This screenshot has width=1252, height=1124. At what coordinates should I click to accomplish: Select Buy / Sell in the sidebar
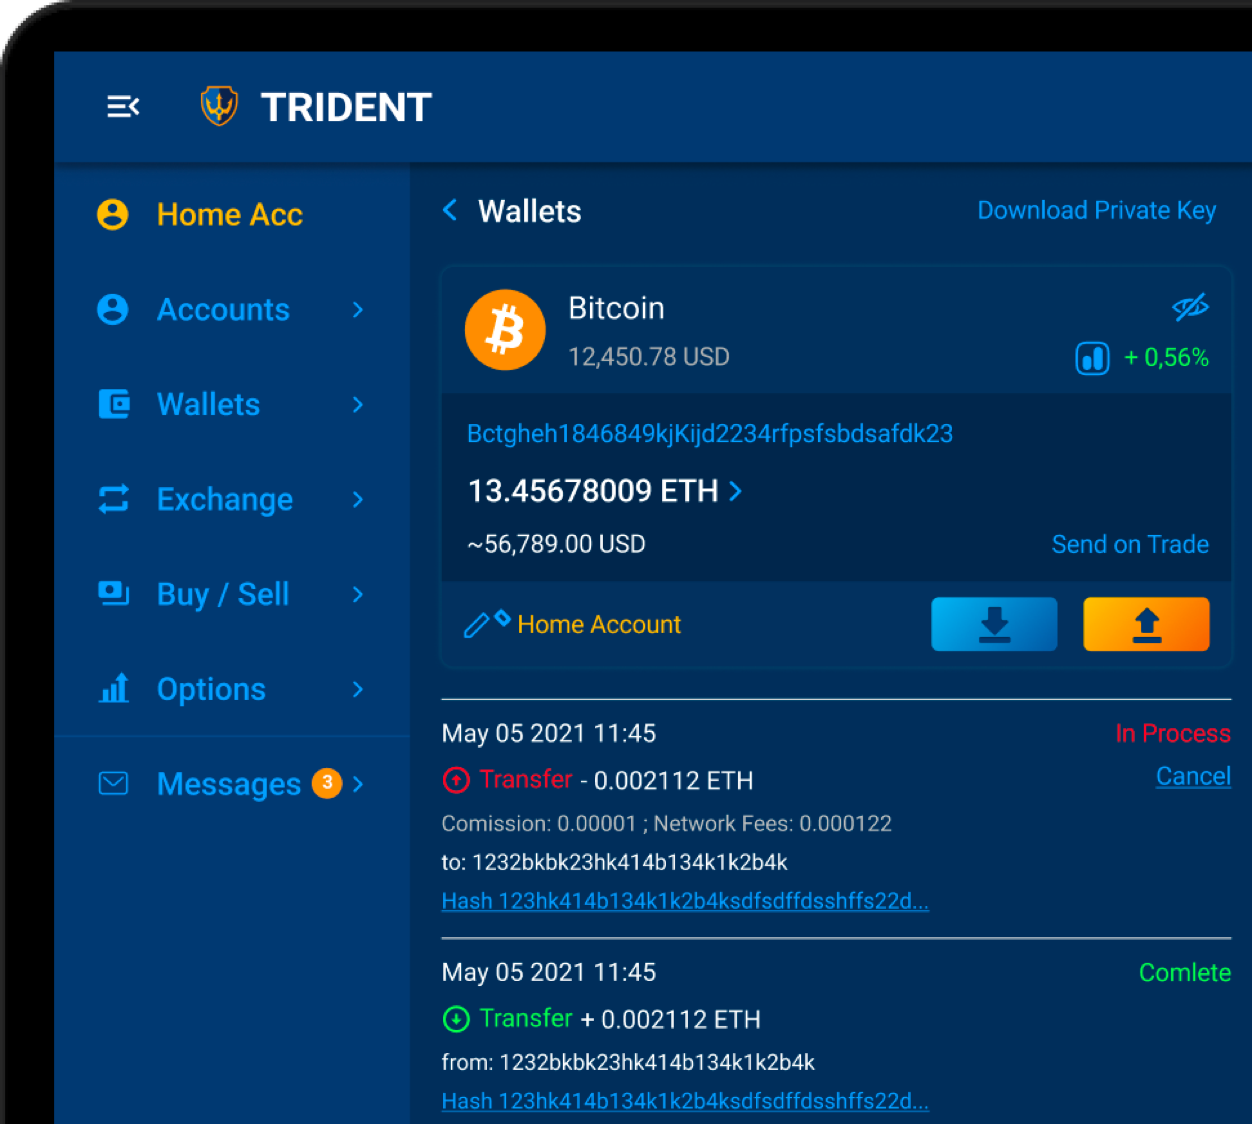[222, 594]
